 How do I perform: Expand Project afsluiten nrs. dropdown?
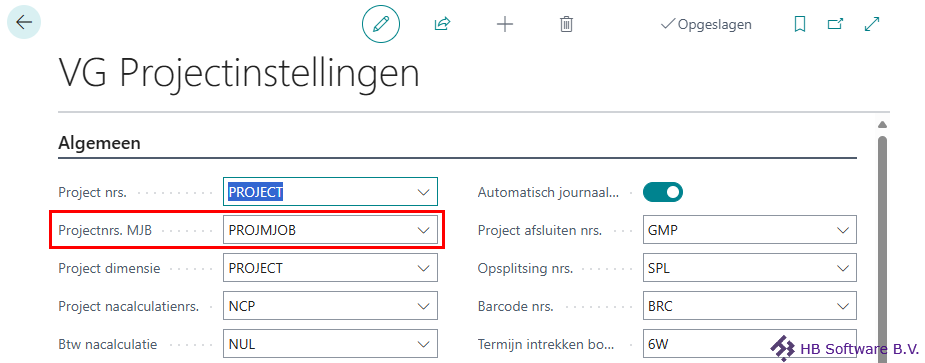coord(842,230)
